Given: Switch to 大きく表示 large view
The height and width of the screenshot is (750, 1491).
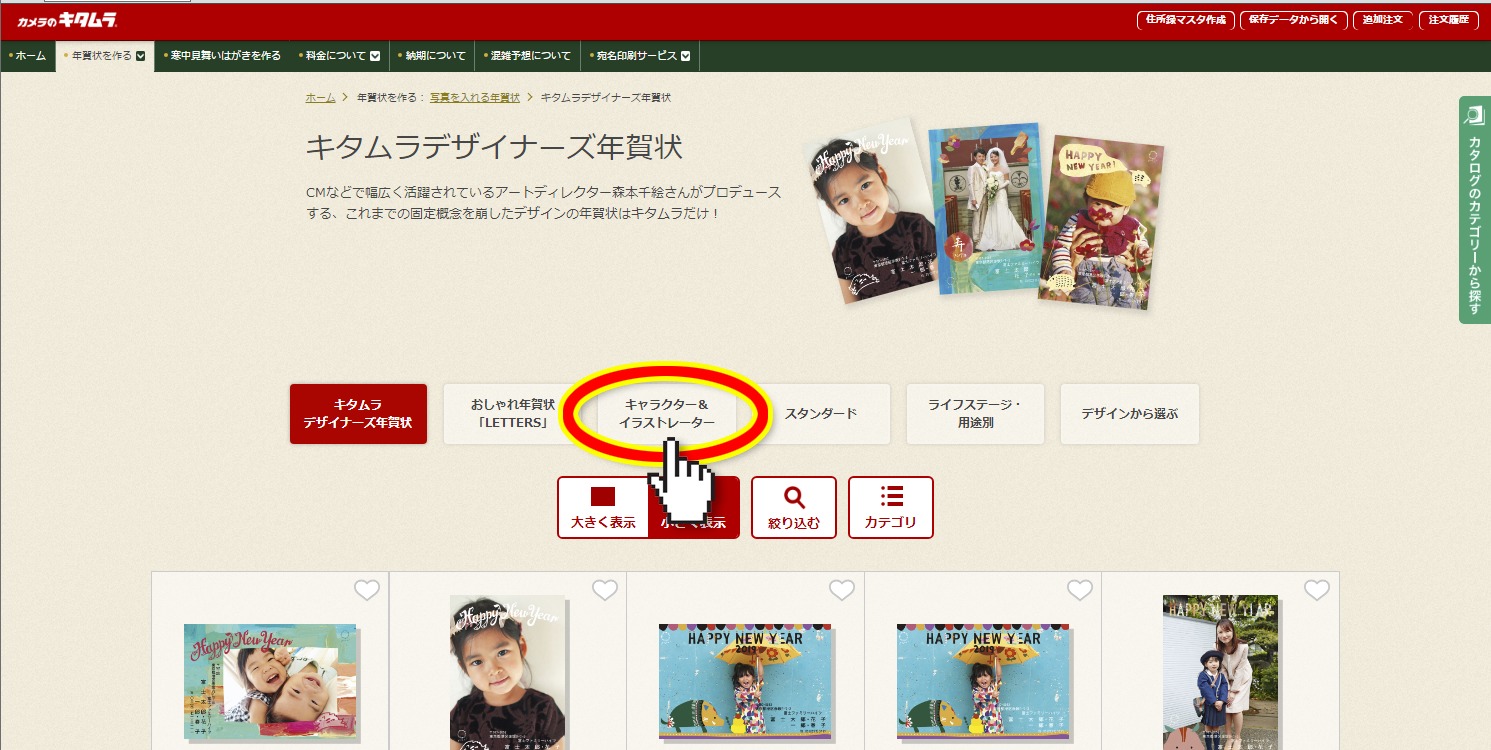Looking at the screenshot, I should coord(603,508).
